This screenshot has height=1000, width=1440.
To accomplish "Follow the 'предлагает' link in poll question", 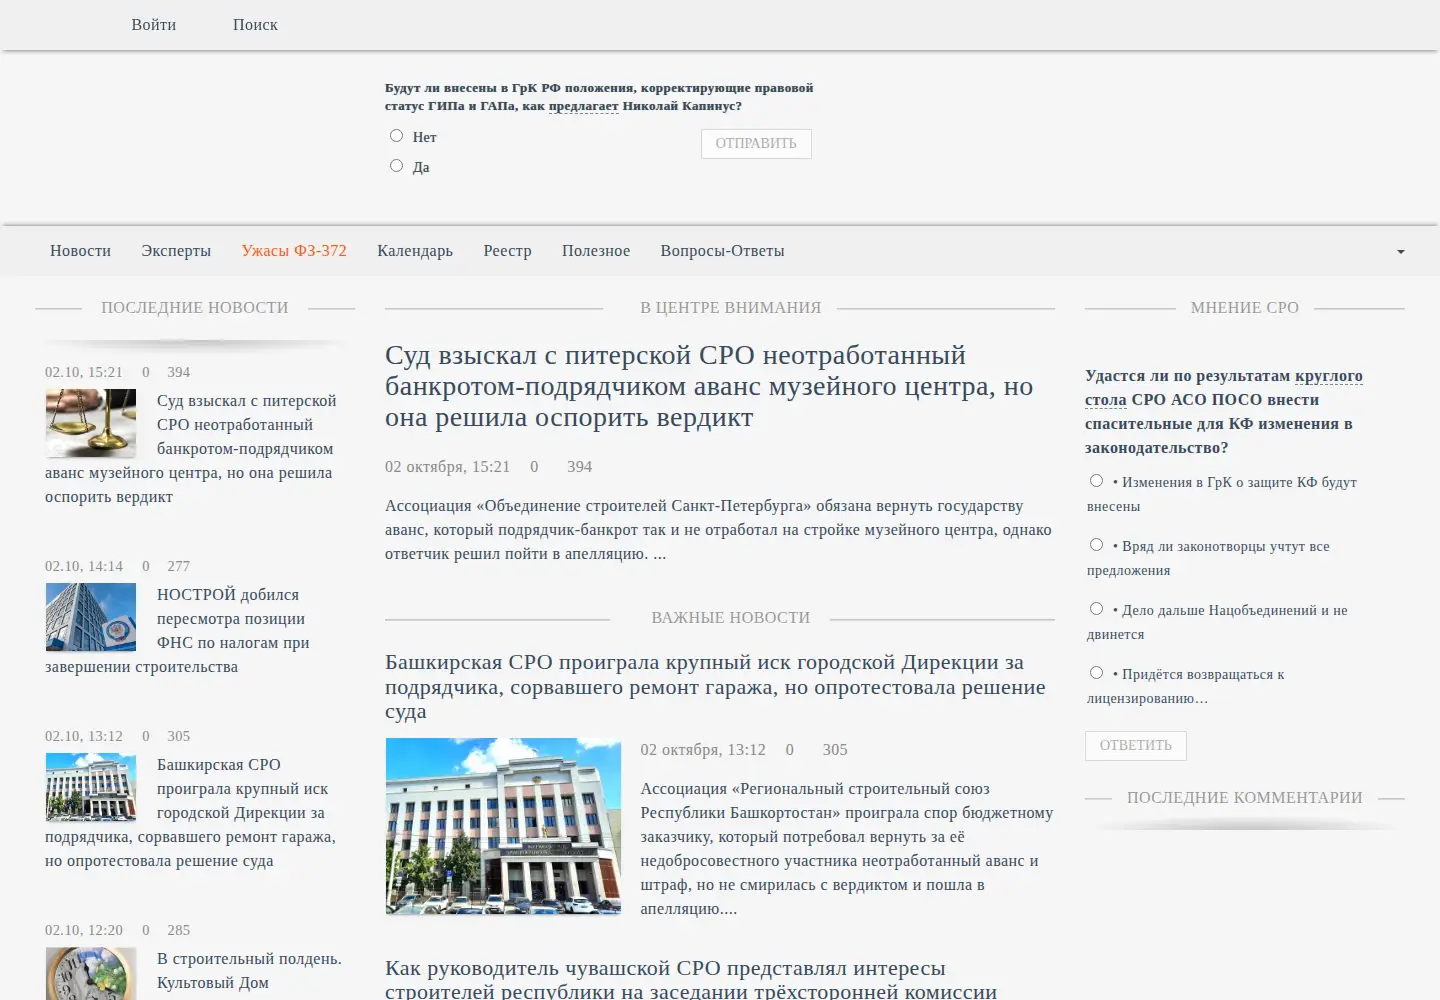I will (x=584, y=106).
